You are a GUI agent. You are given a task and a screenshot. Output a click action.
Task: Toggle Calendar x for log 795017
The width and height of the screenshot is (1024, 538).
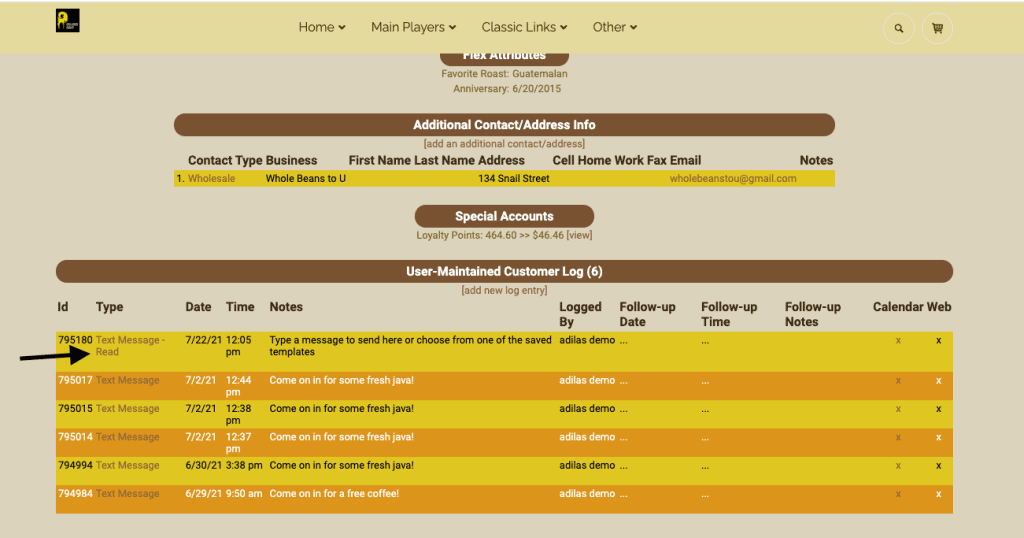898,381
